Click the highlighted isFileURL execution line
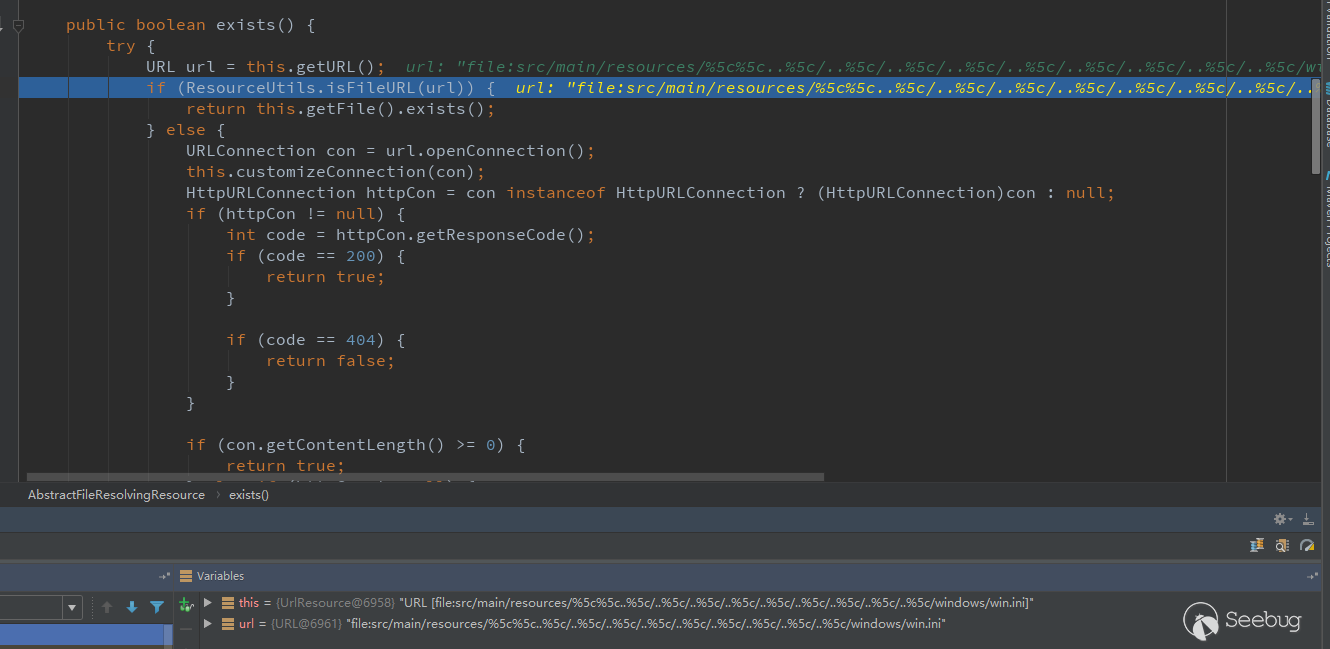This screenshot has height=649, width=1330. (664, 88)
